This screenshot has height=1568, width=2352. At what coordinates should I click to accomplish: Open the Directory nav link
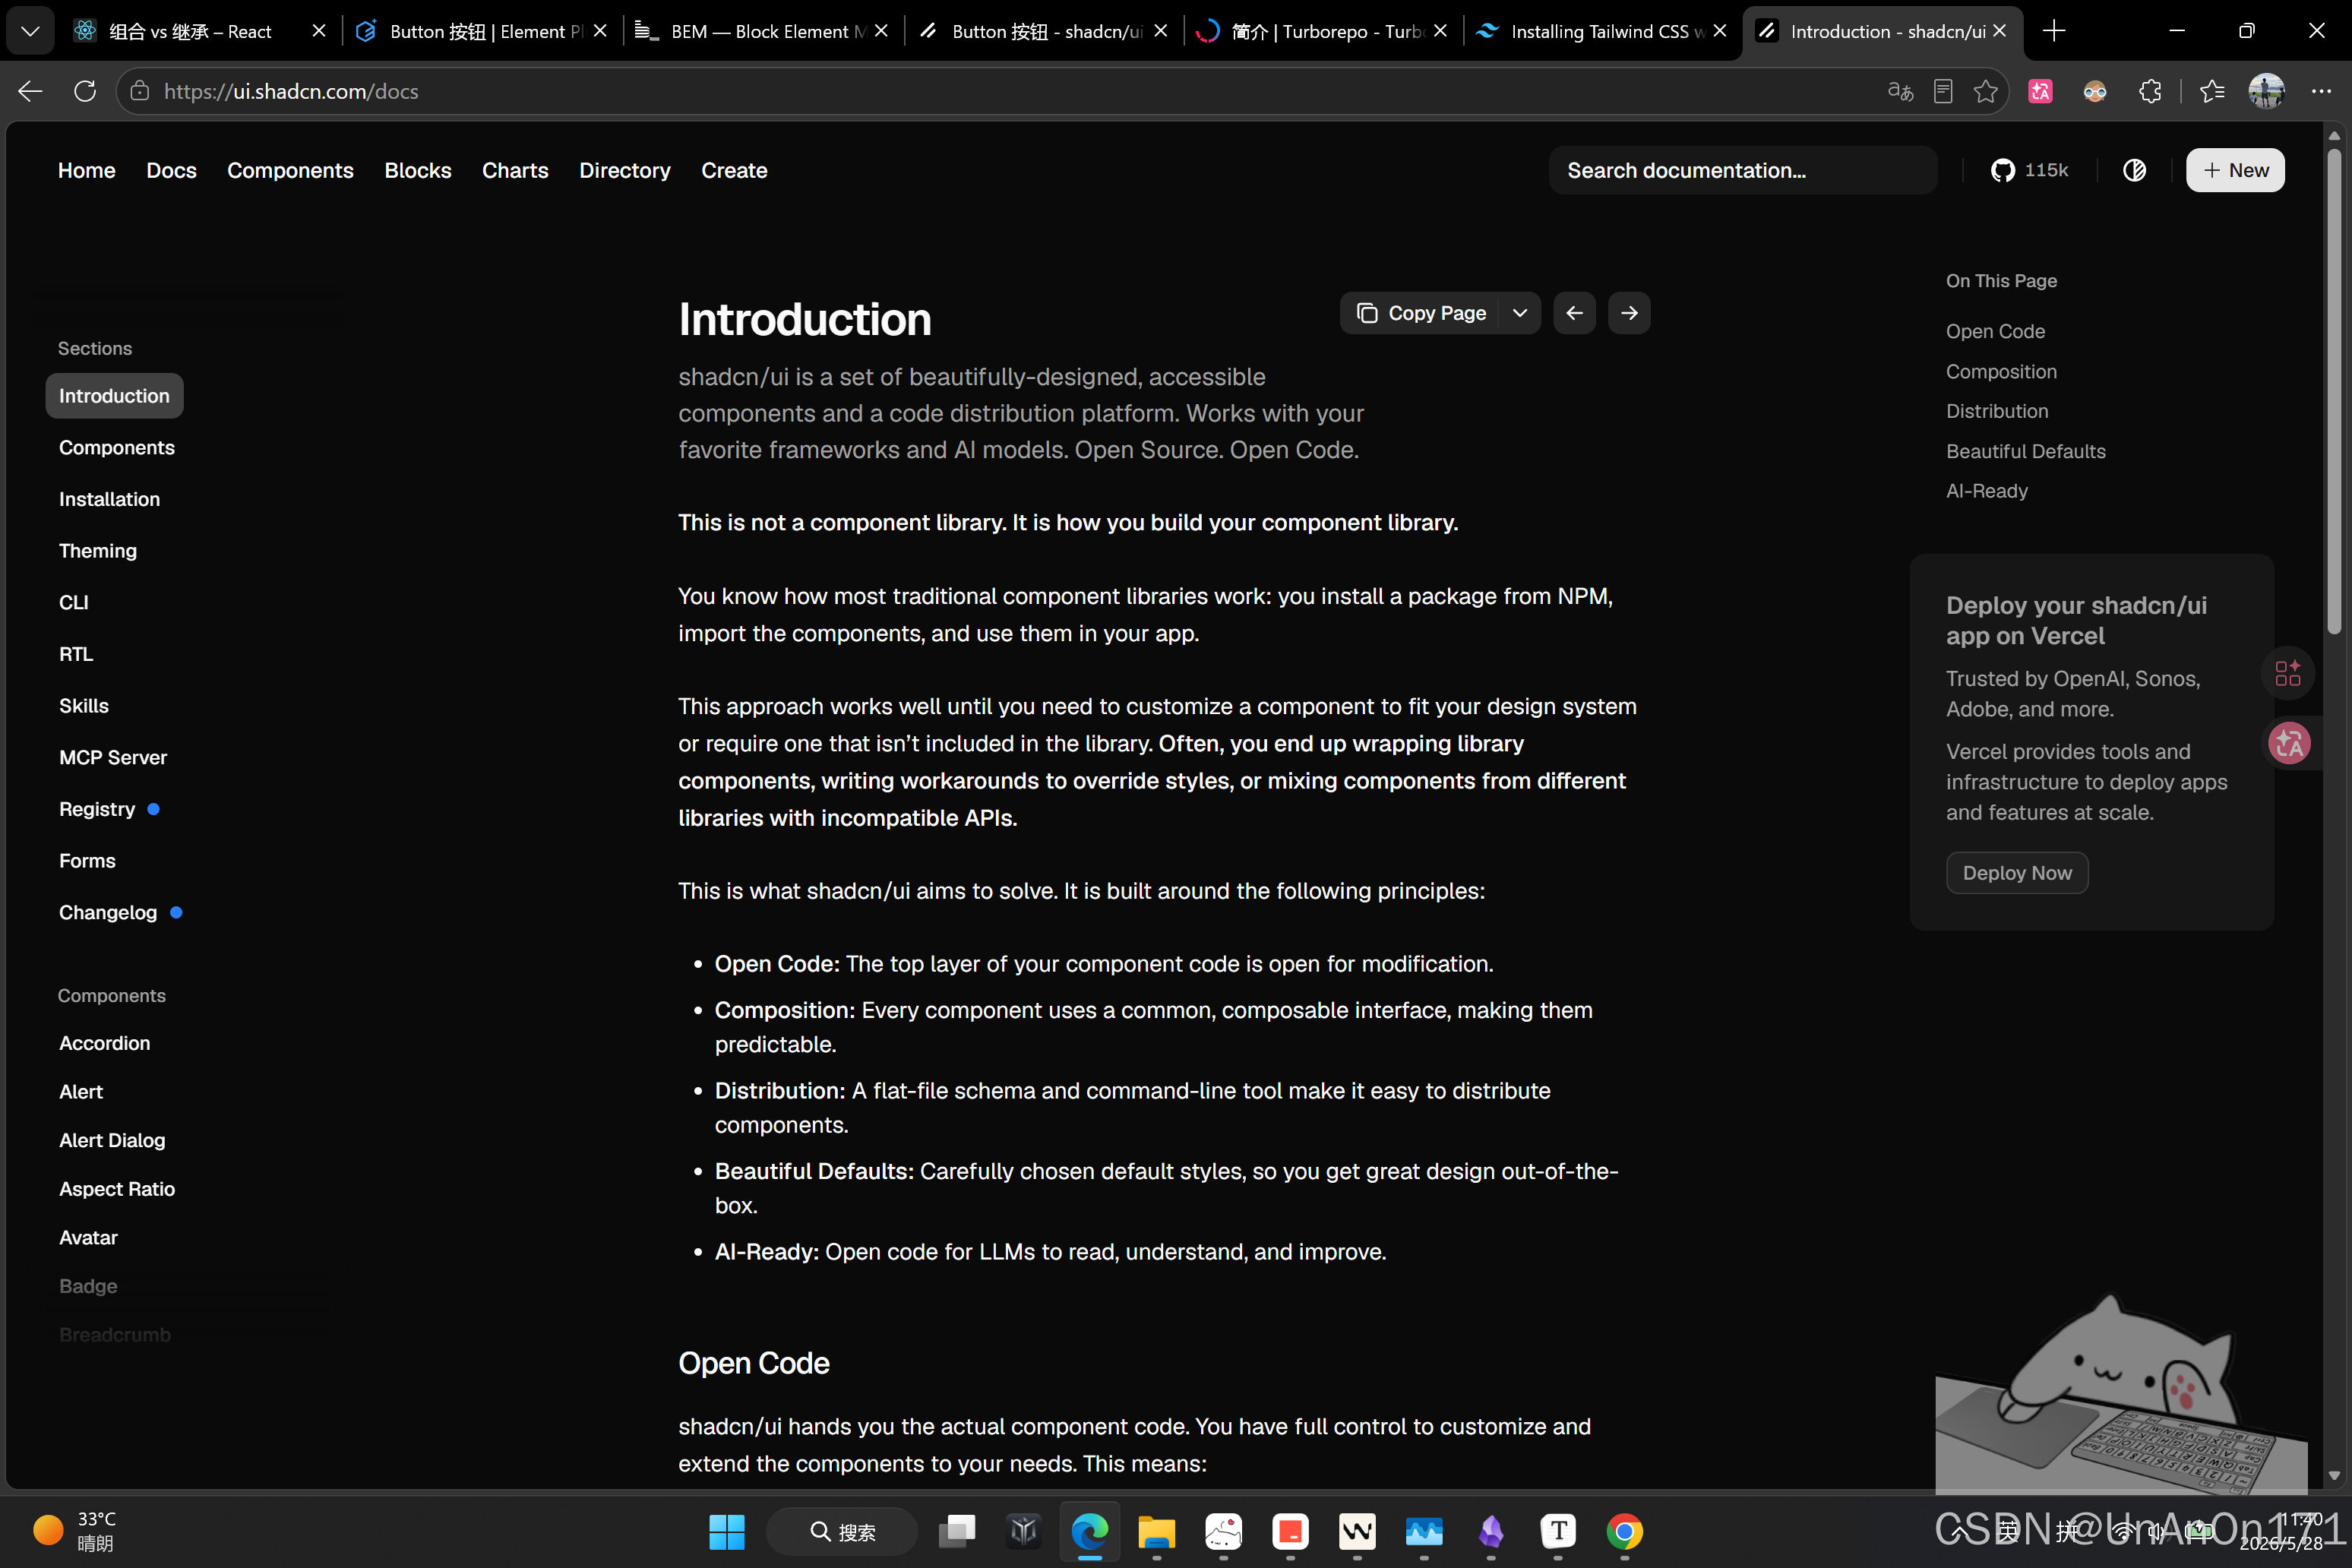click(625, 170)
